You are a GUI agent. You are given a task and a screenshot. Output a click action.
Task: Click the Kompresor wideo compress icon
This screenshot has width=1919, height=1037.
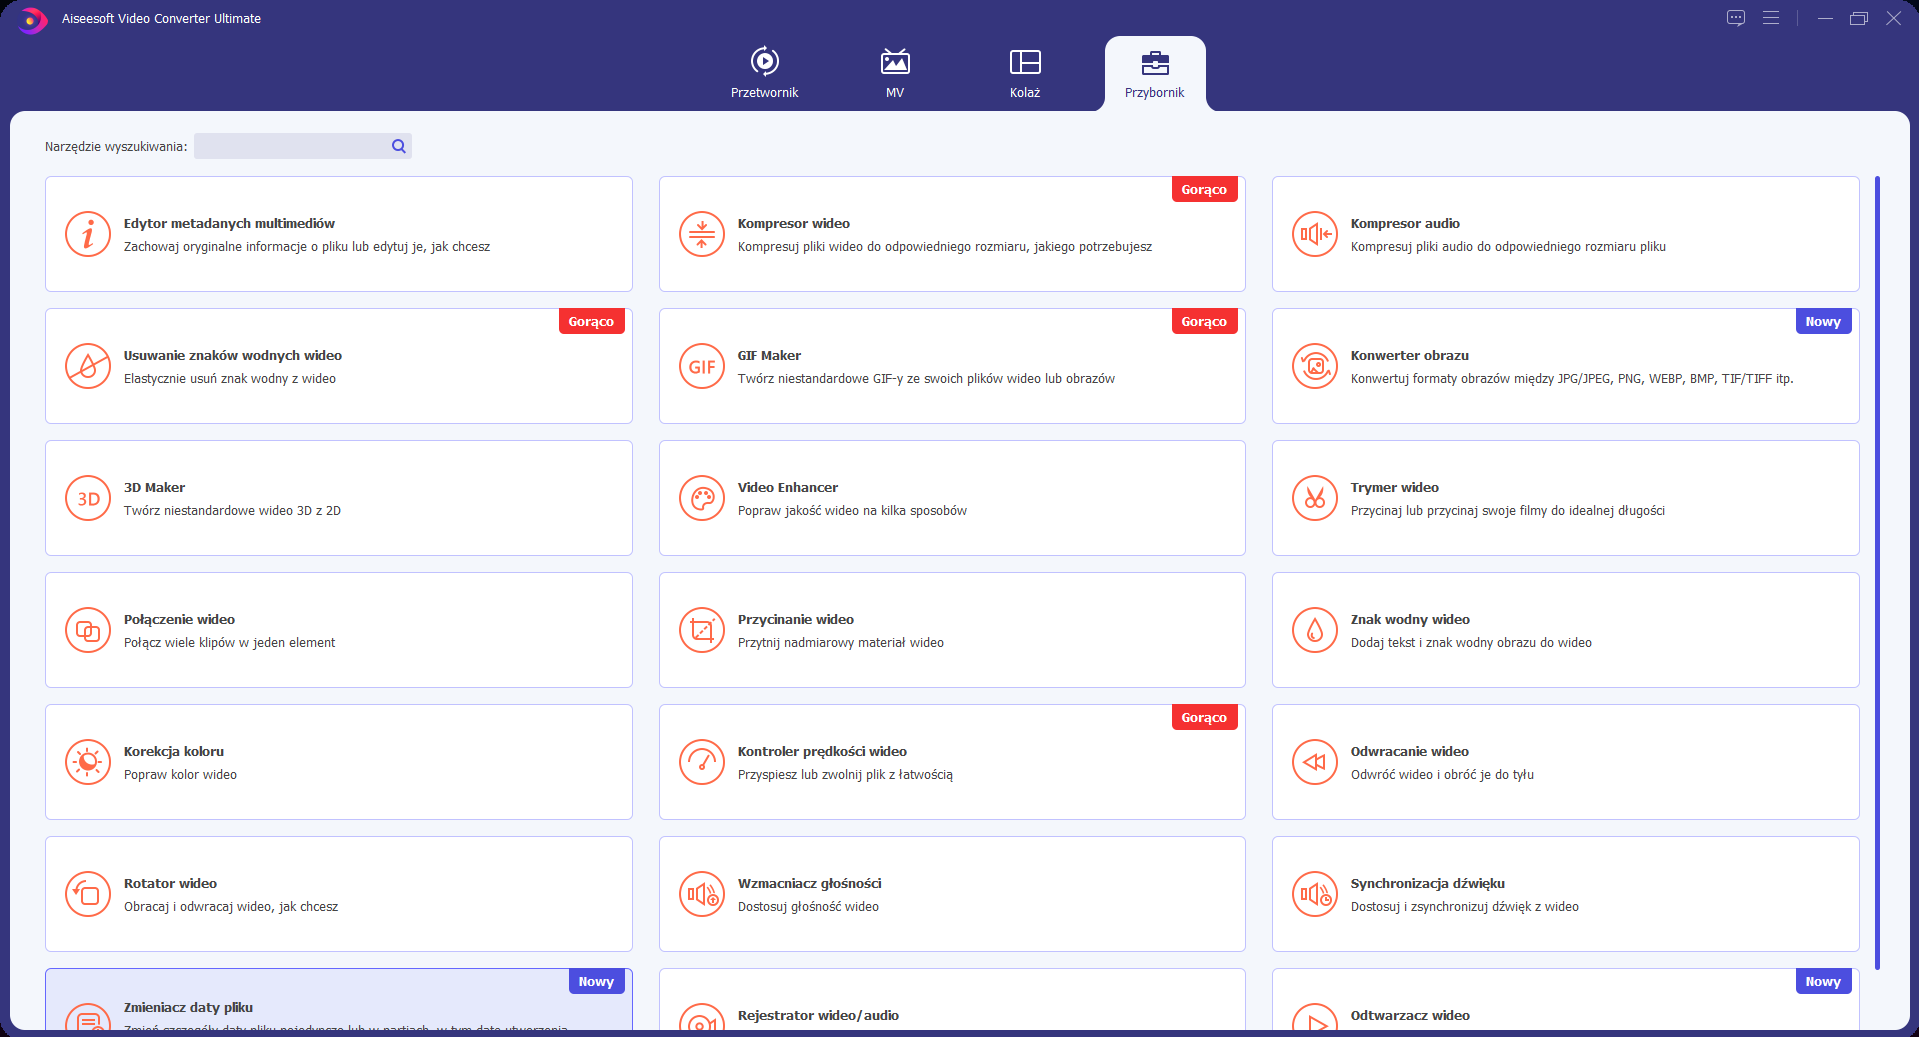pyautogui.click(x=702, y=234)
